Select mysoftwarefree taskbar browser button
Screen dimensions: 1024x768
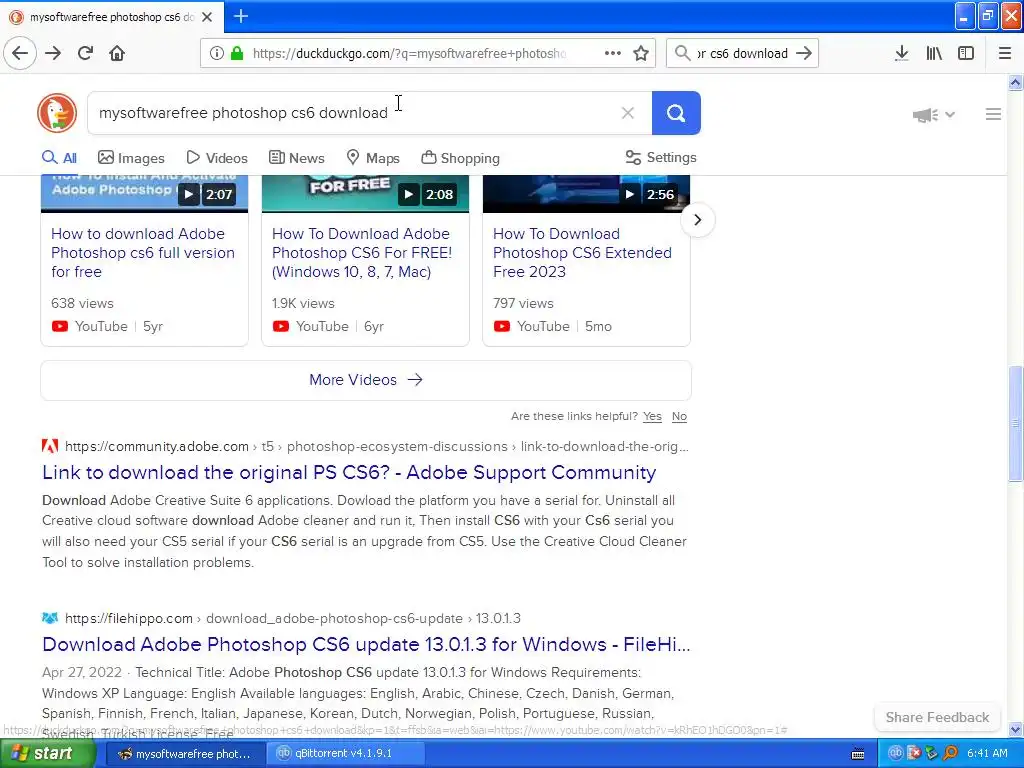tap(185, 754)
